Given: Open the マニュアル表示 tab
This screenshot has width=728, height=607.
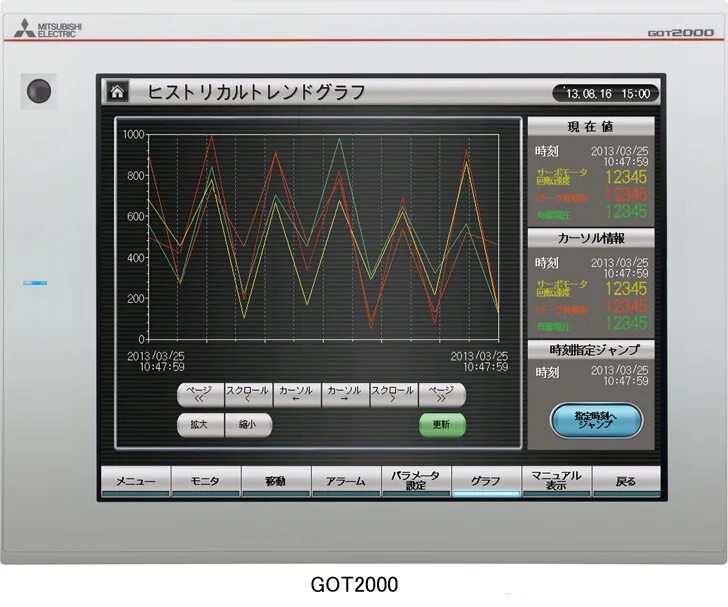Looking at the screenshot, I should [x=556, y=482].
